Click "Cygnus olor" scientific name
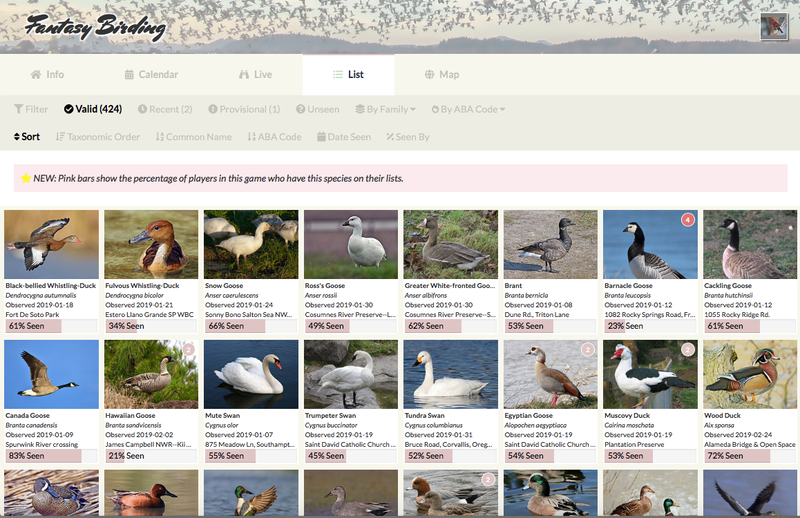Image resolution: width=800 pixels, height=518 pixels. (x=221, y=425)
